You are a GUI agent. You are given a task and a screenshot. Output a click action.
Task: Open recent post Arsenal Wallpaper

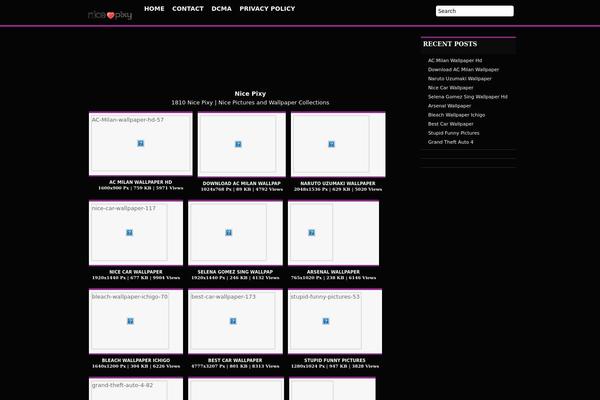(x=450, y=106)
